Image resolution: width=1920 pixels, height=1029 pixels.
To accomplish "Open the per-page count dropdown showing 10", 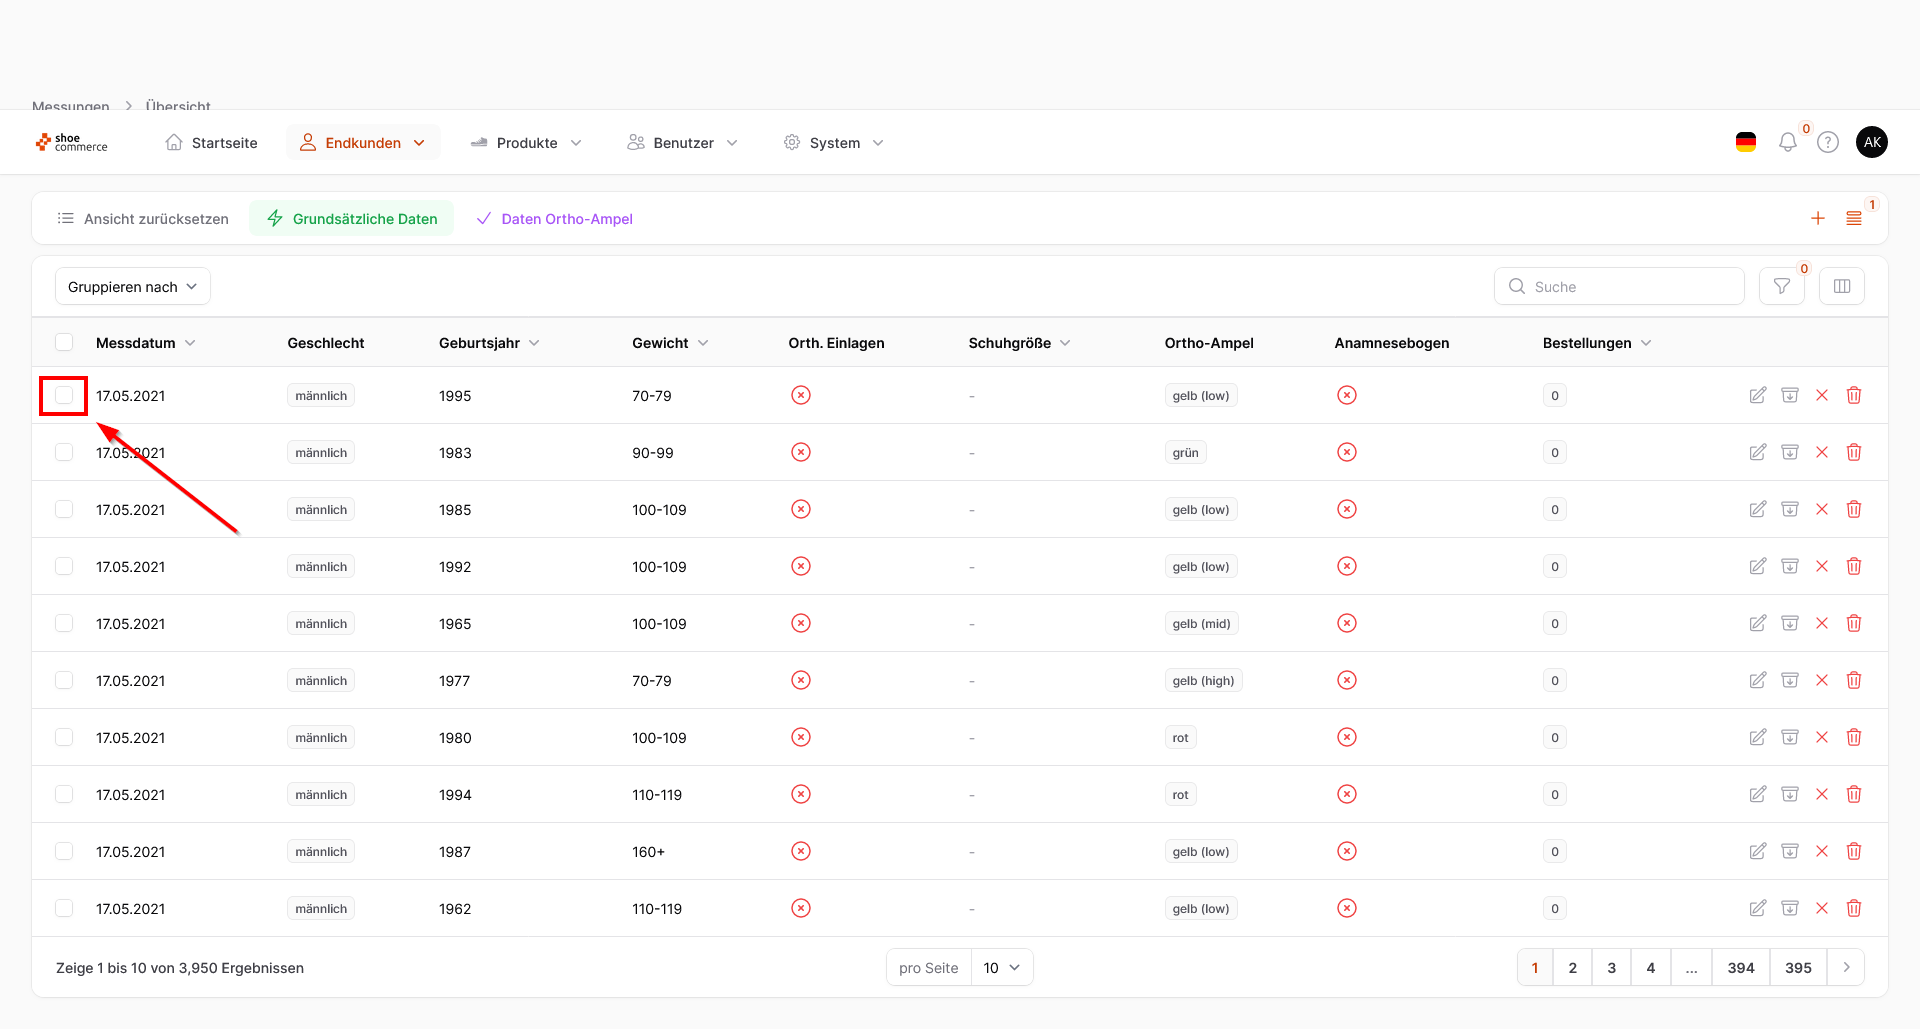I will point(1001,968).
